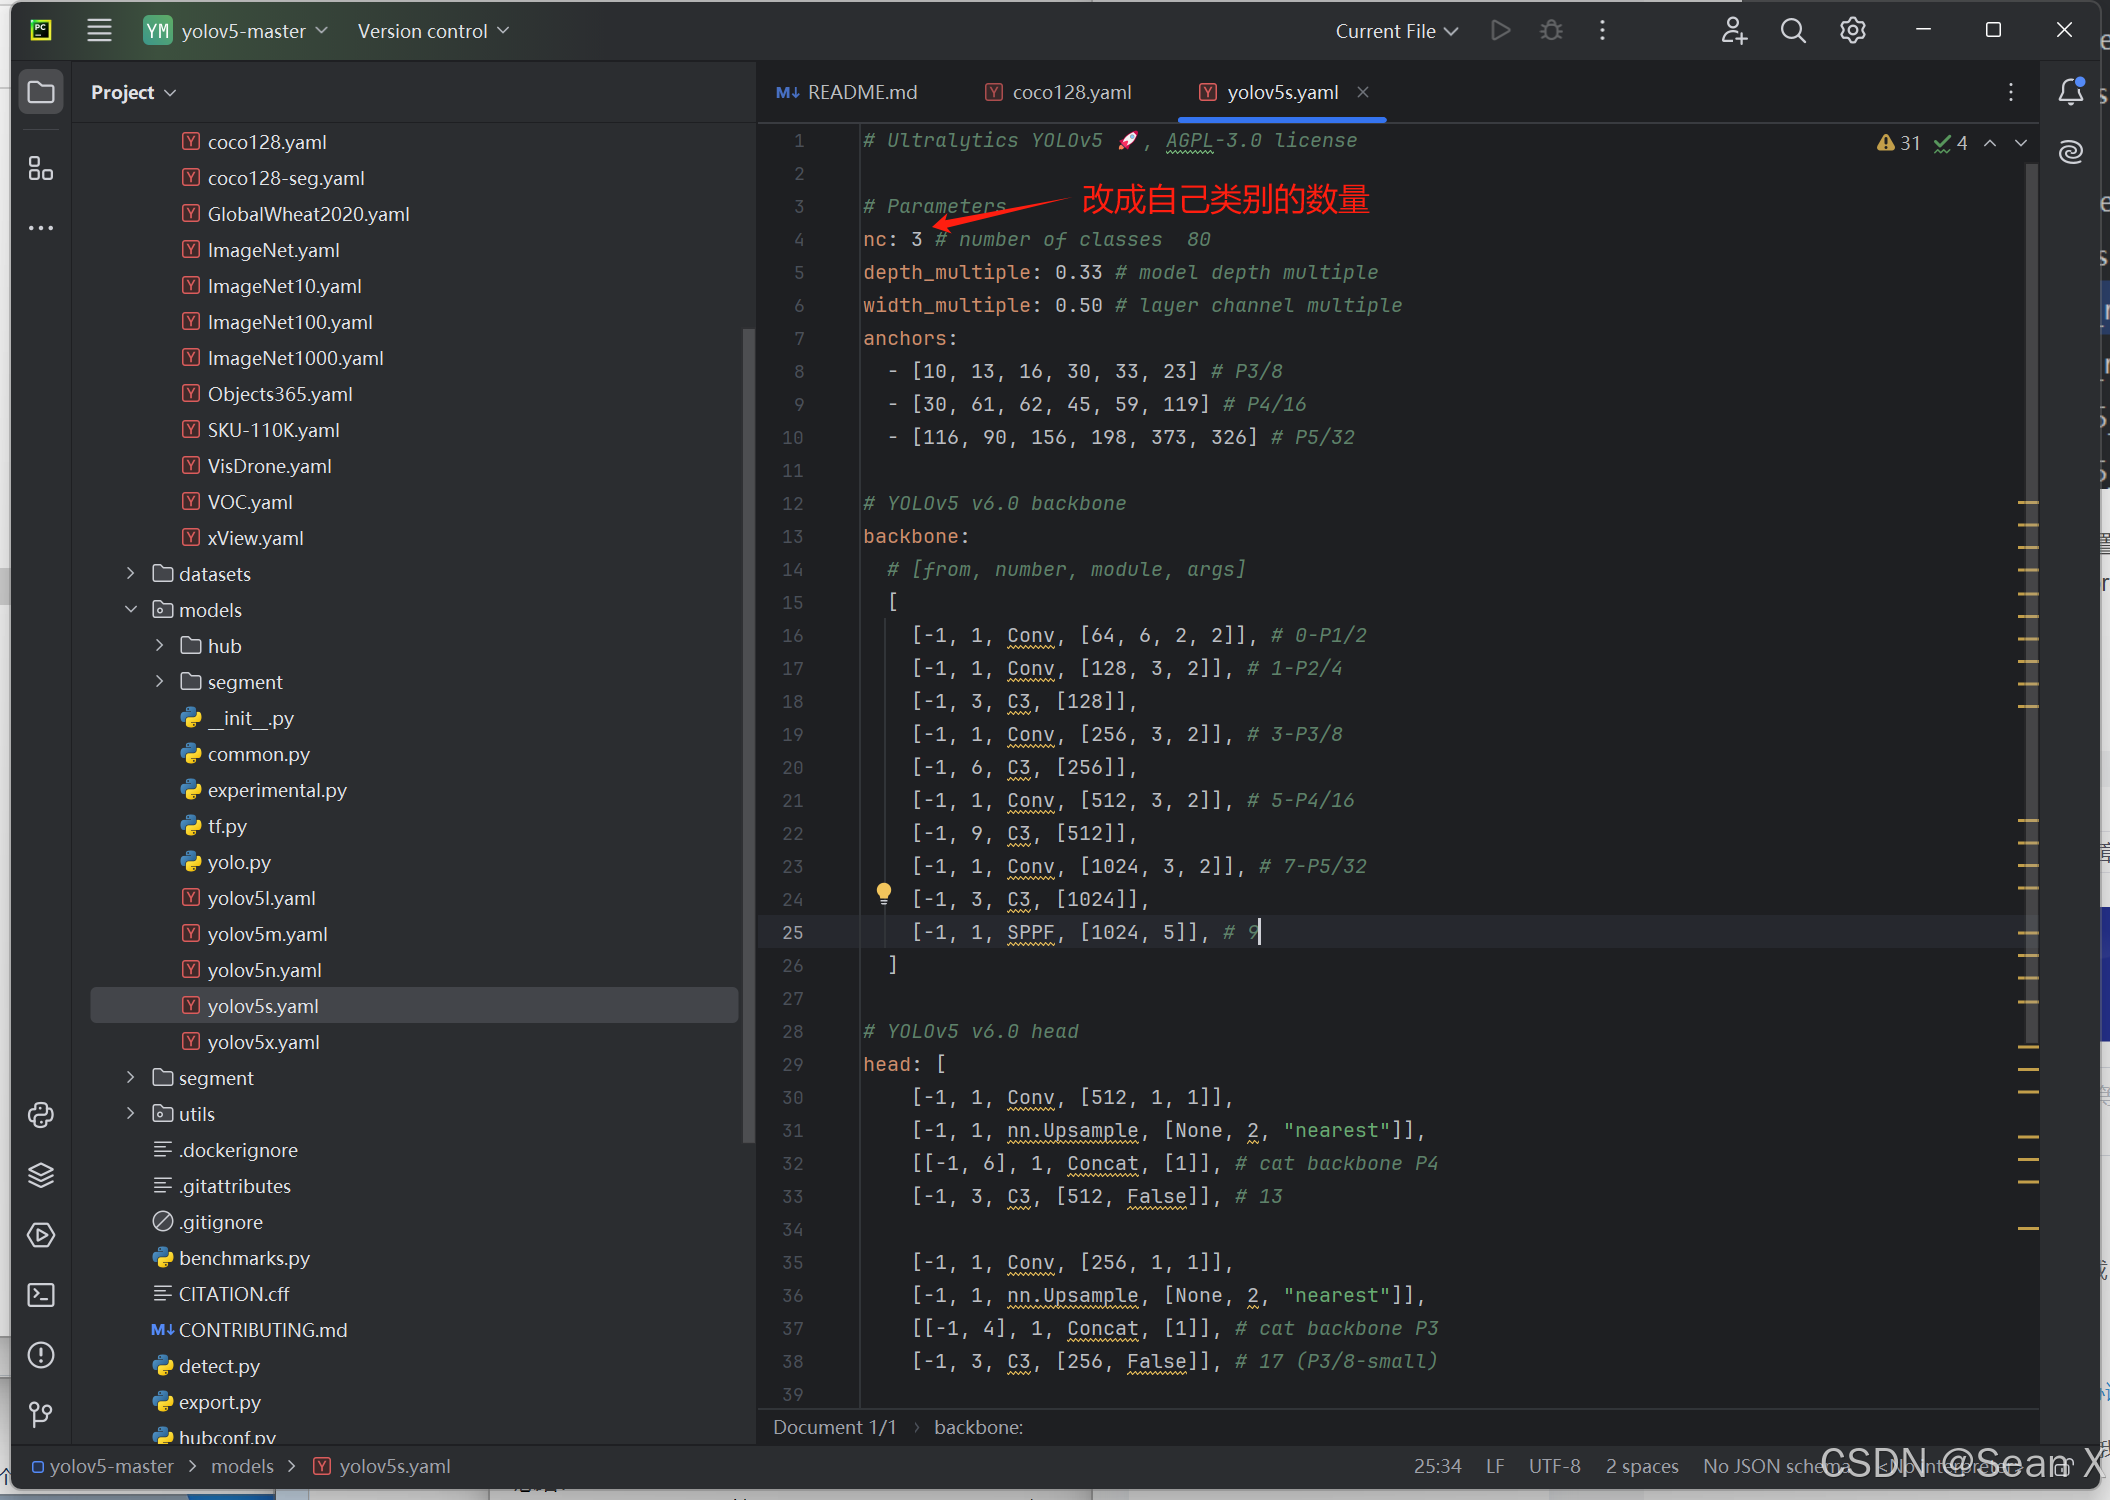Open the Version control dropdown
2110x1500 pixels.
pyautogui.click(x=433, y=31)
